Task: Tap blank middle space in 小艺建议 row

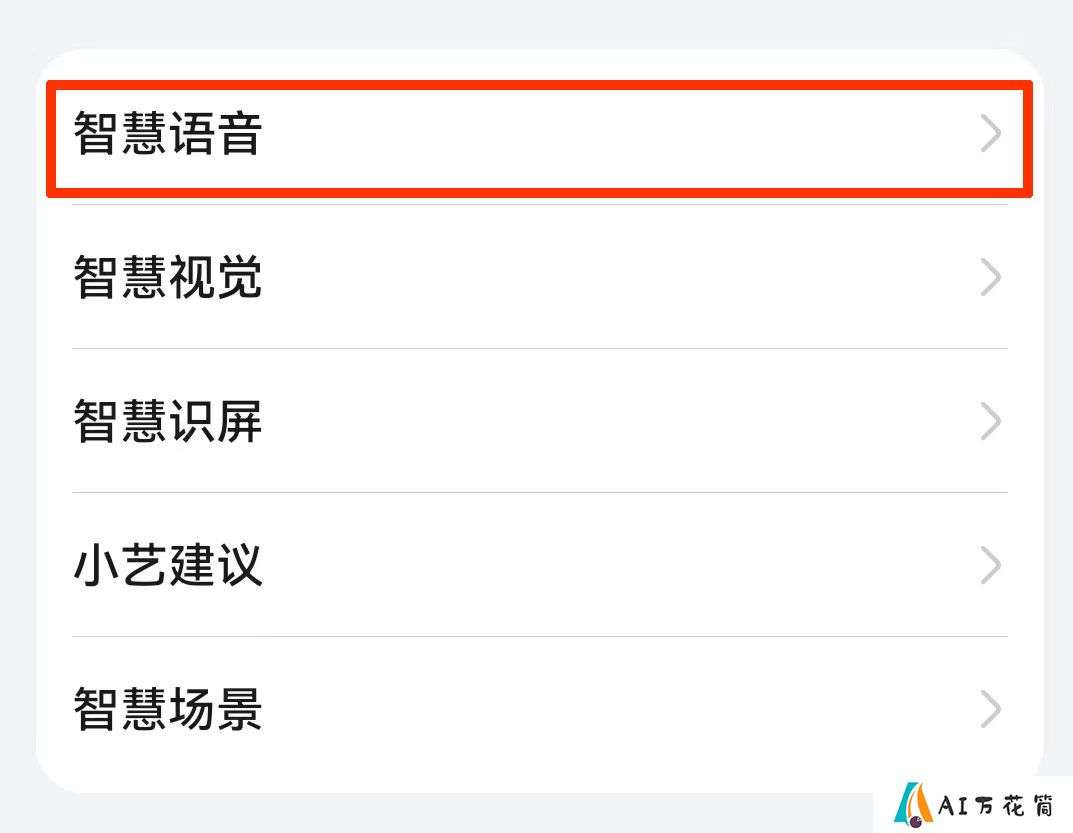Action: [x=616, y=565]
